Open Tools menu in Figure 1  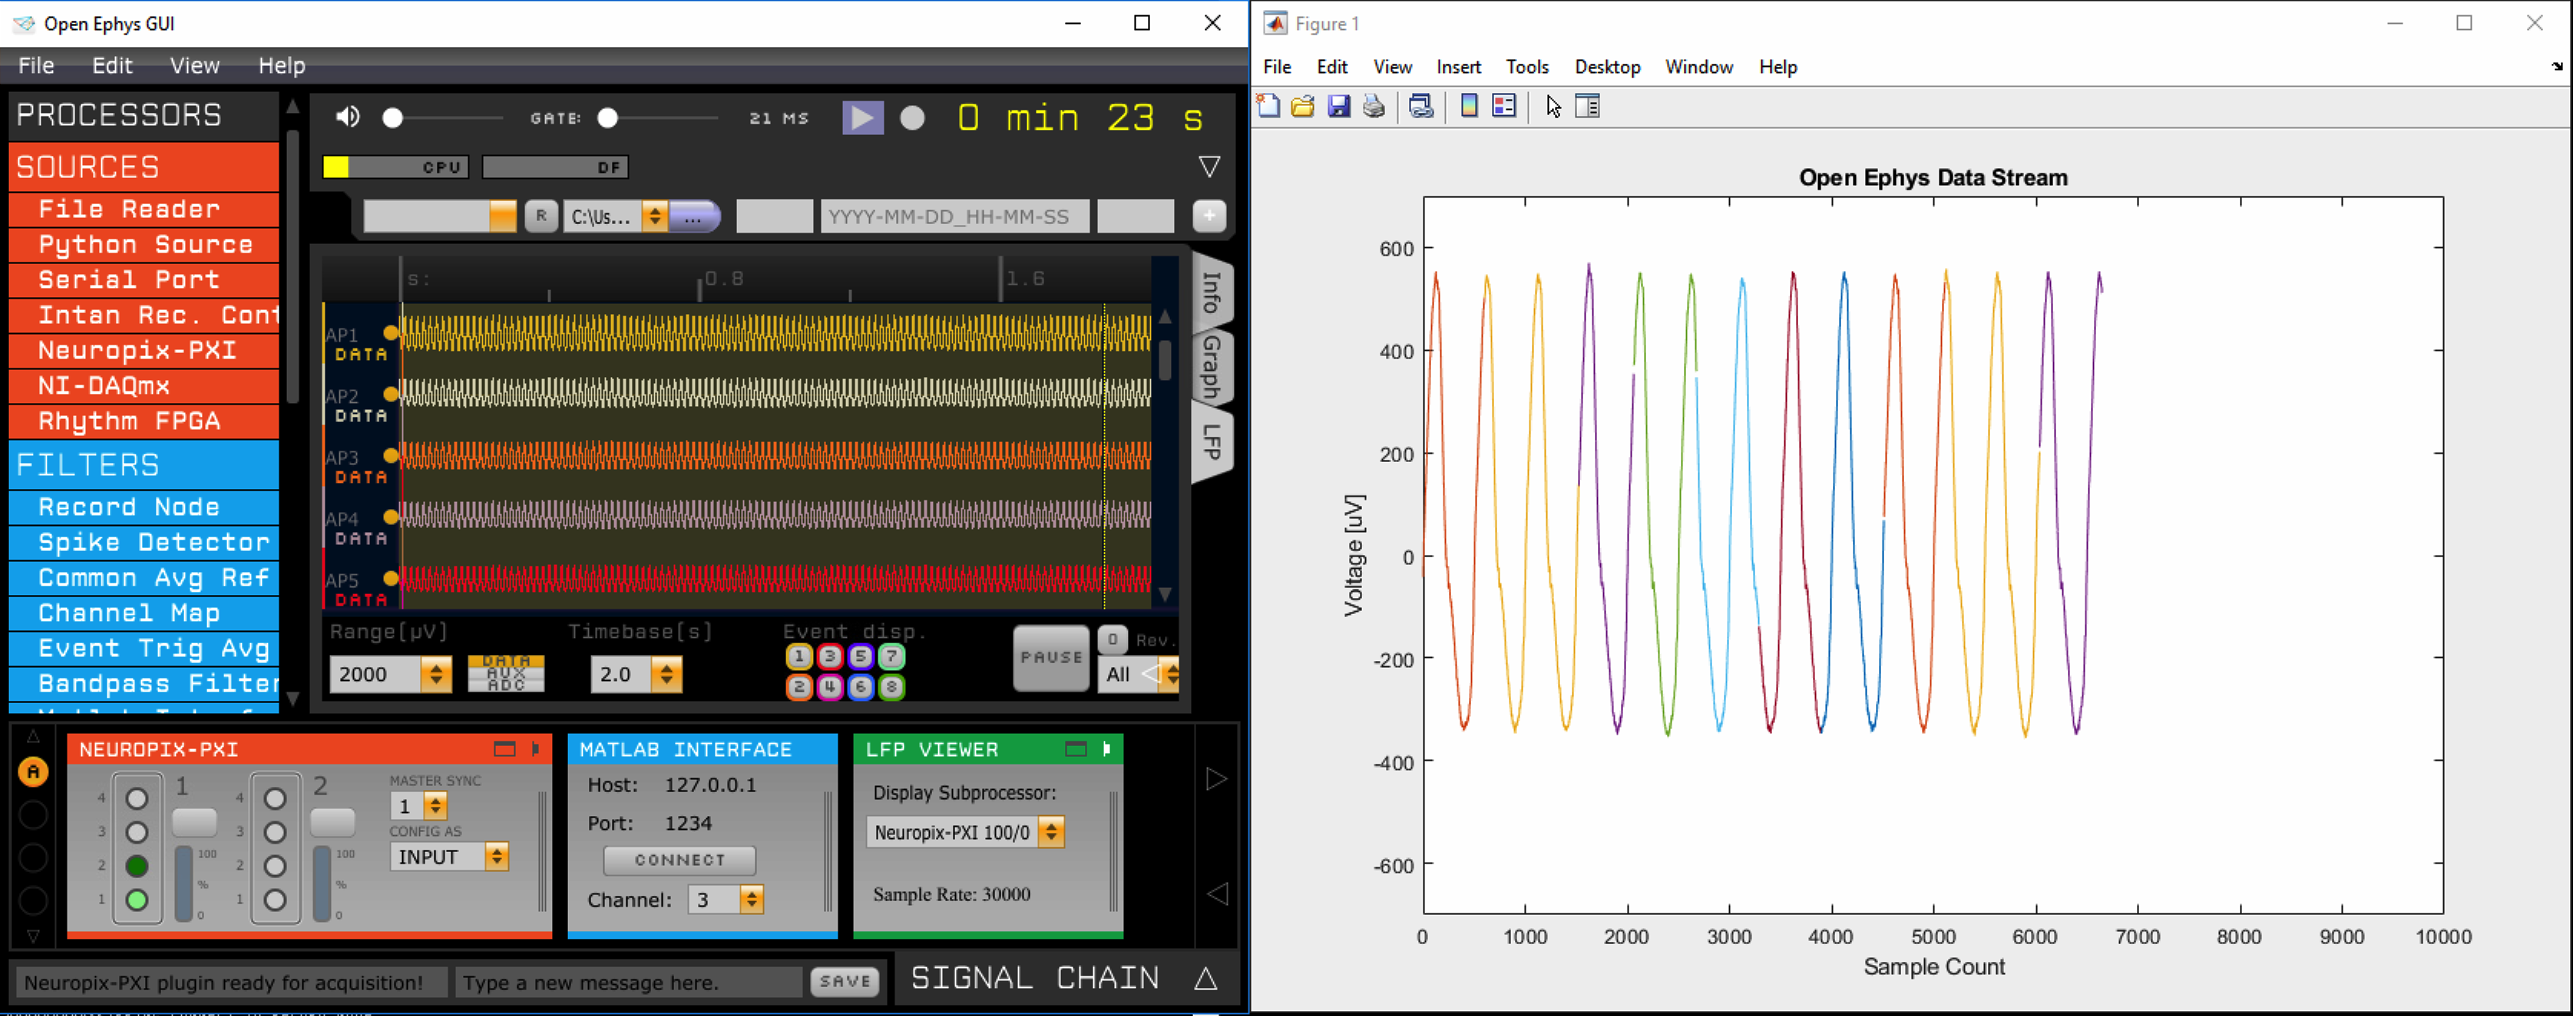[x=1527, y=67]
